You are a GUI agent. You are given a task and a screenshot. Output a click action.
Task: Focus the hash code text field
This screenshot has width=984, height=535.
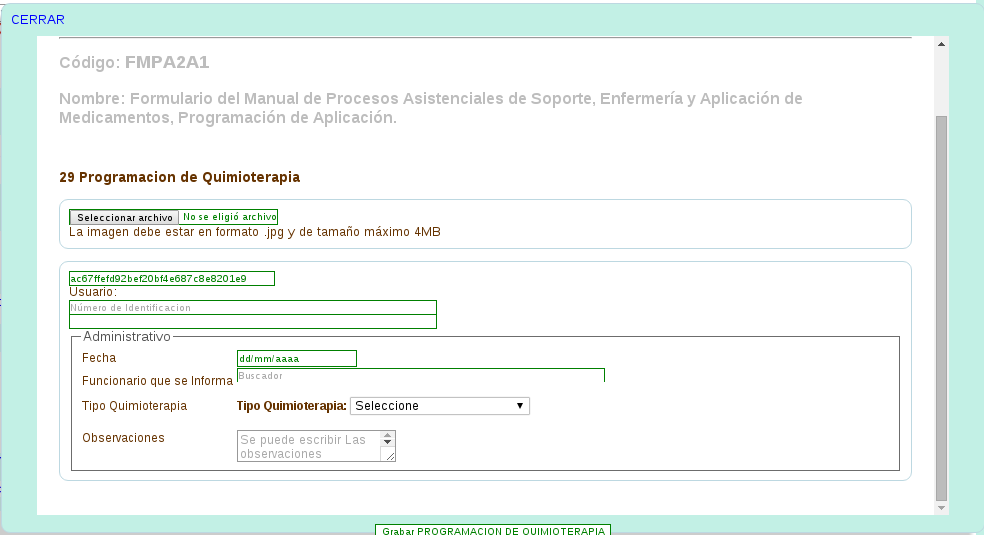tap(171, 278)
